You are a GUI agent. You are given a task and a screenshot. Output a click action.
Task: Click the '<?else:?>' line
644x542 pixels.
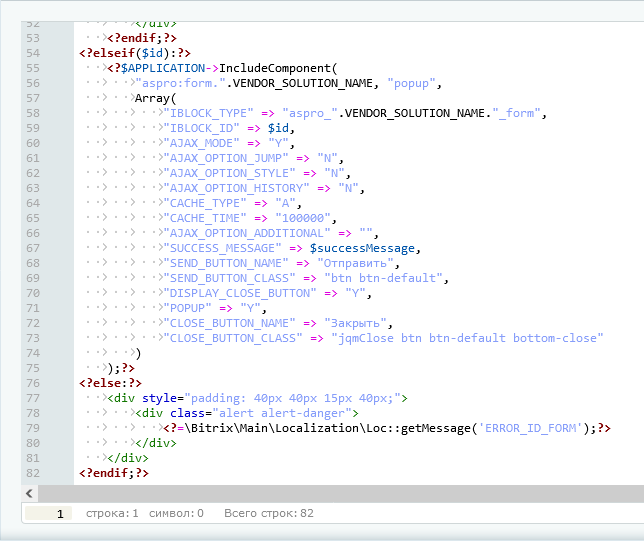[110, 383]
